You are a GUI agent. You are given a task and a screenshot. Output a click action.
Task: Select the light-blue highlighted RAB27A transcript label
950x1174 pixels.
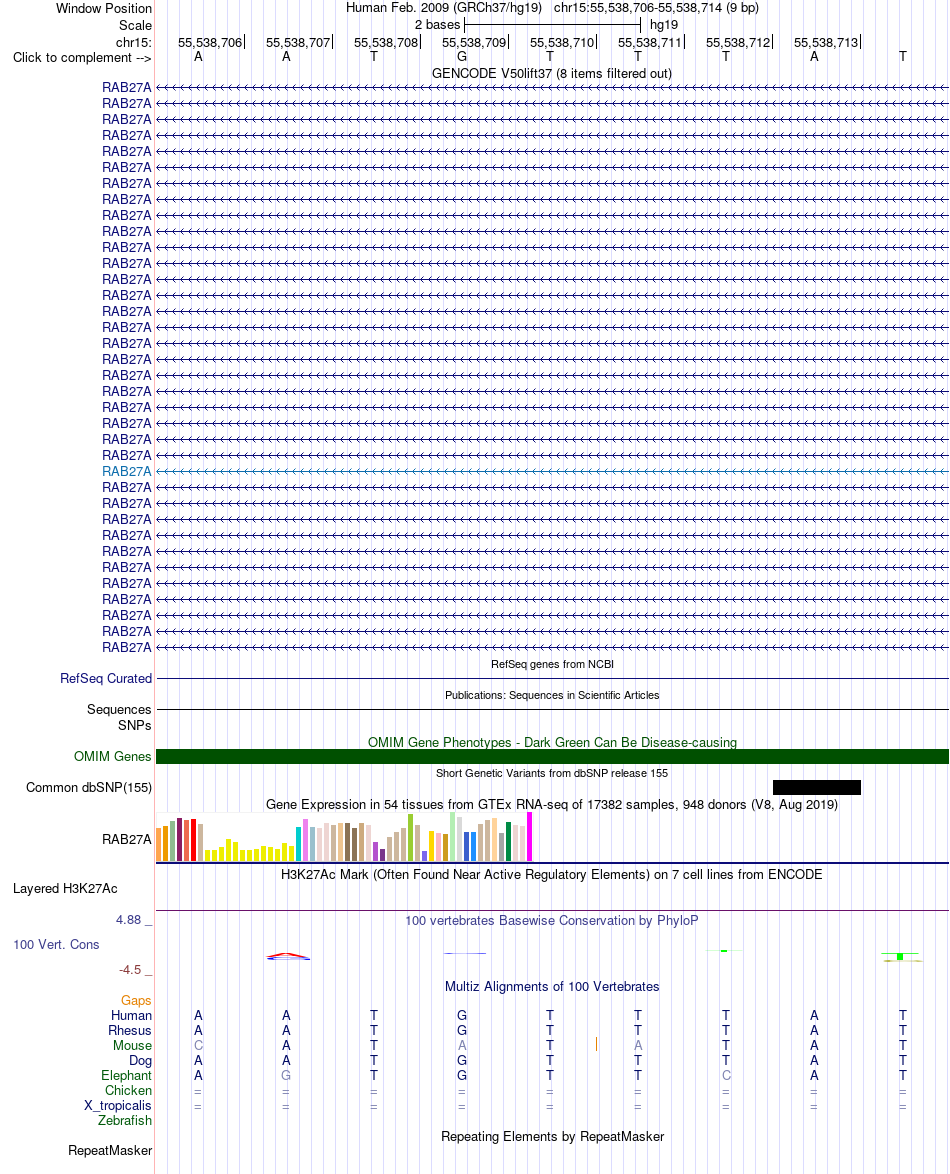click(x=127, y=472)
